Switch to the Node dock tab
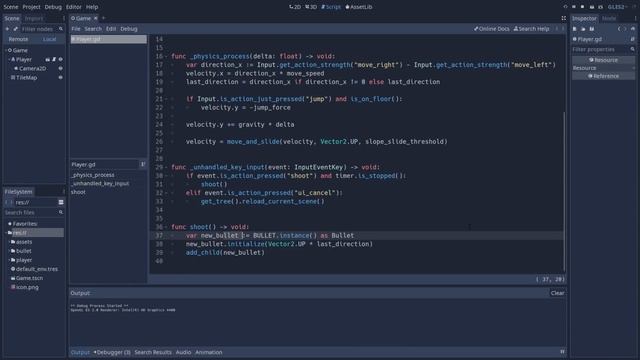This screenshot has width=640, height=360. (x=609, y=18)
